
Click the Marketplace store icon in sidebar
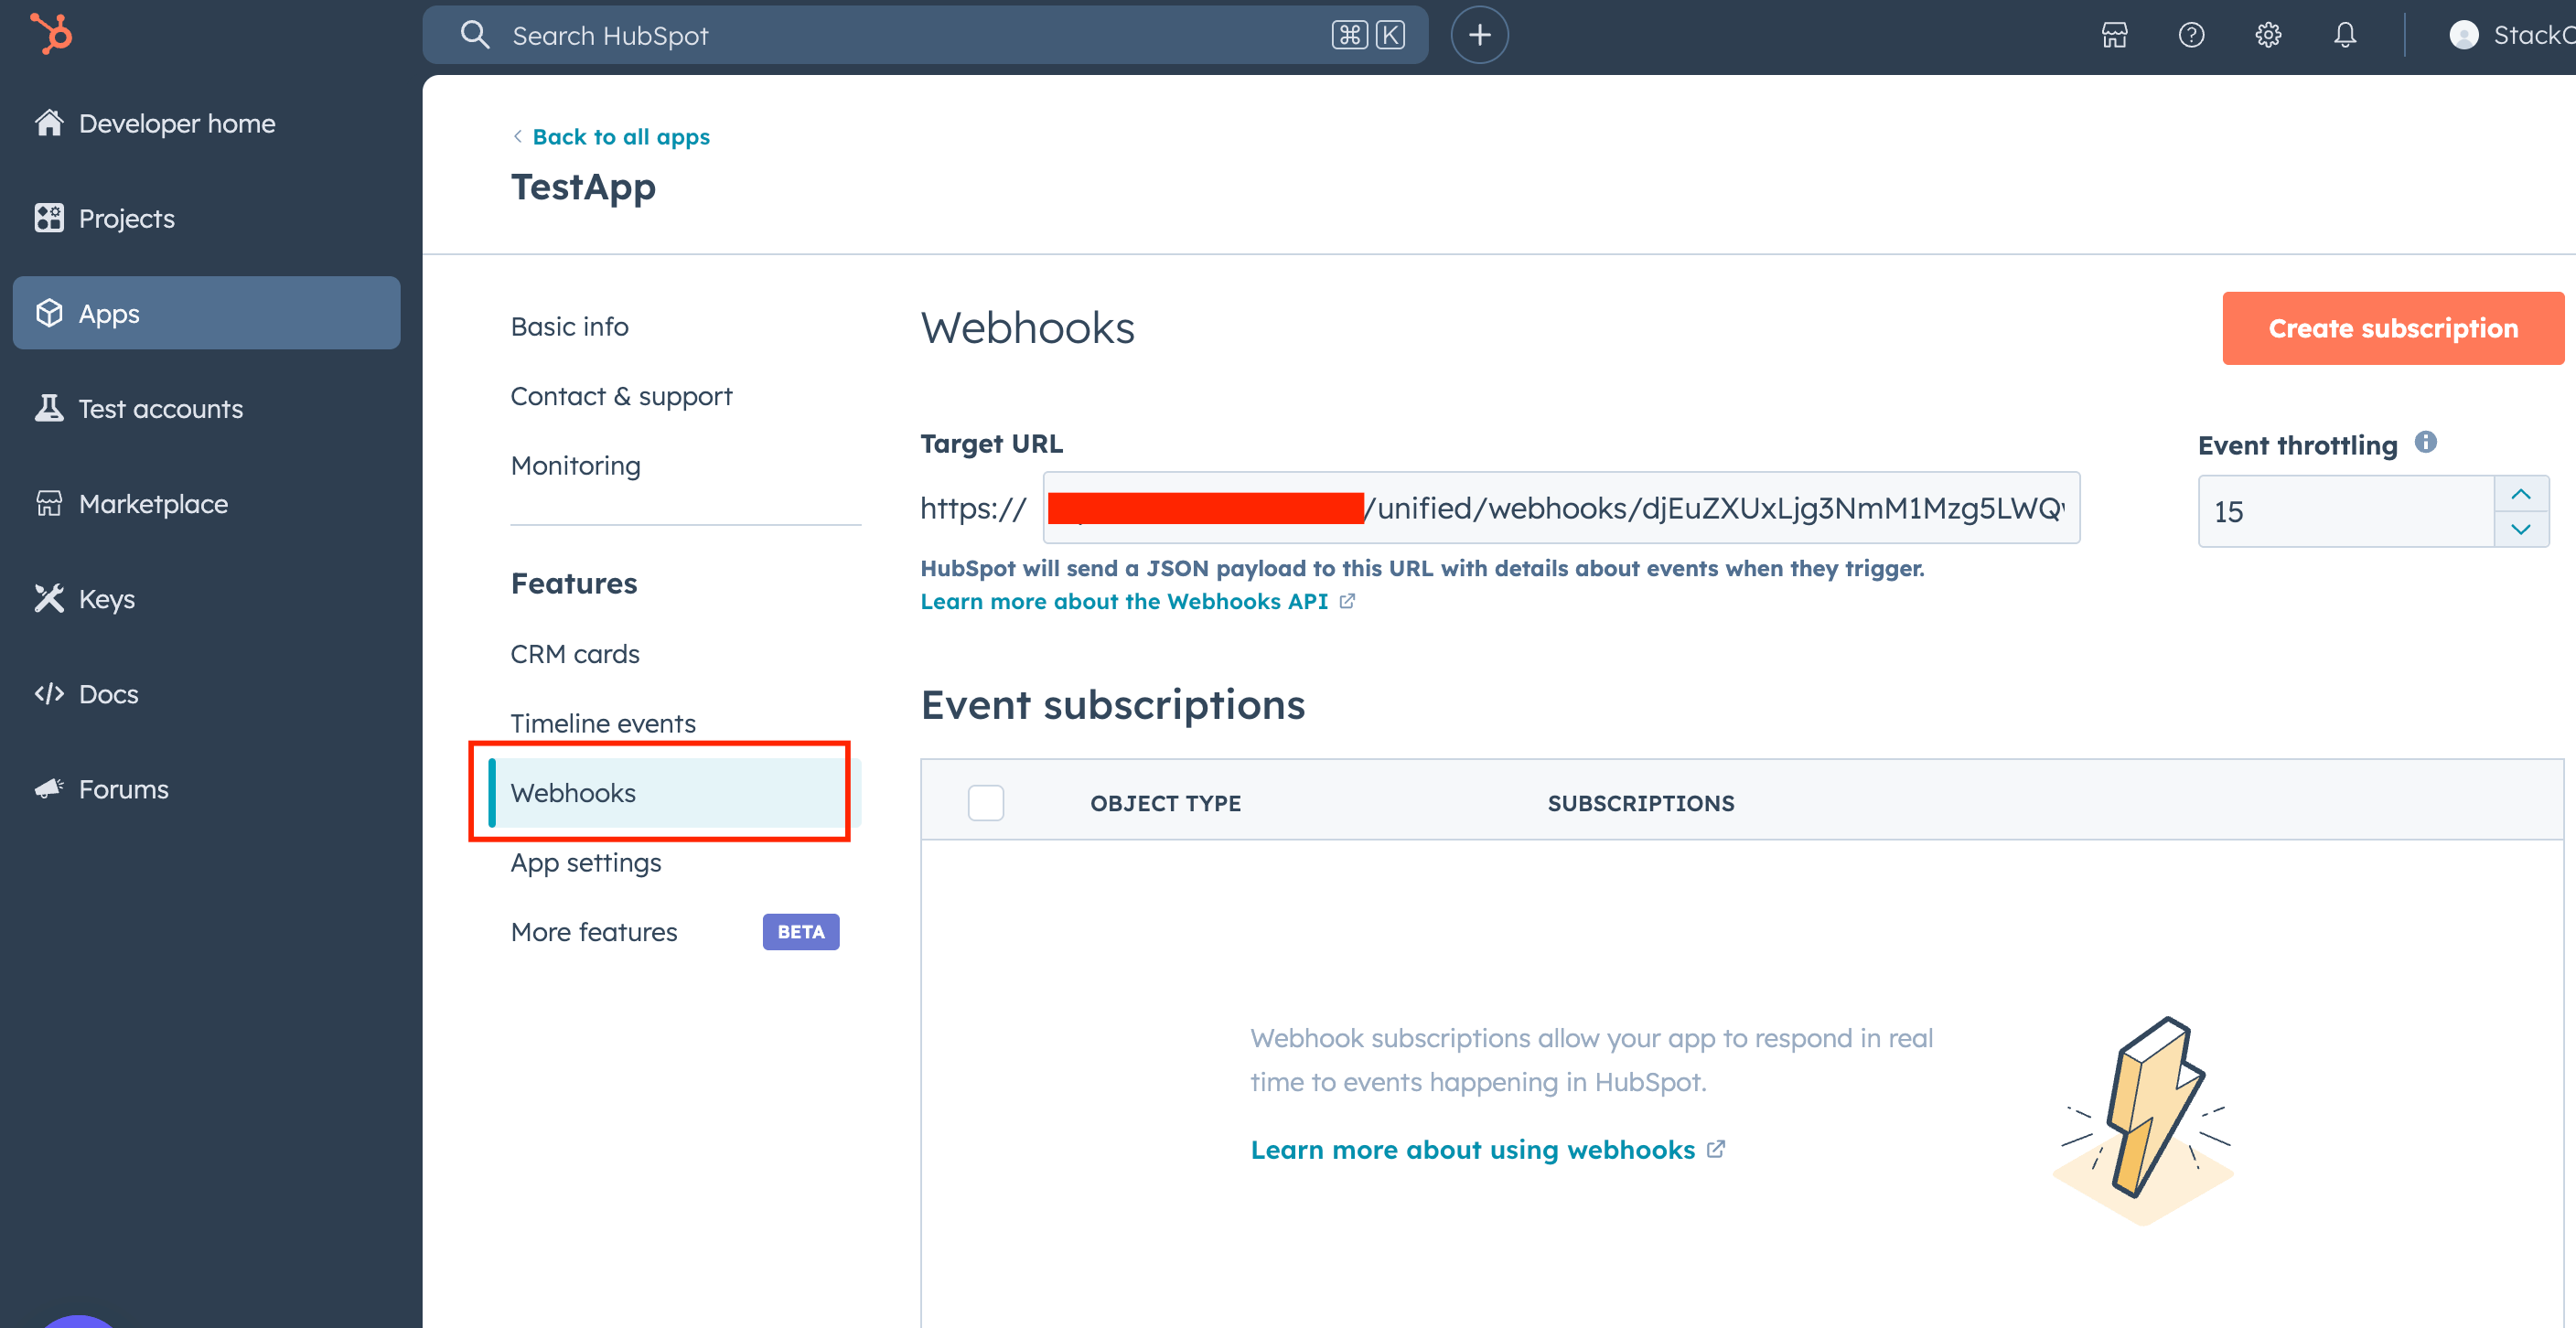(x=49, y=503)
